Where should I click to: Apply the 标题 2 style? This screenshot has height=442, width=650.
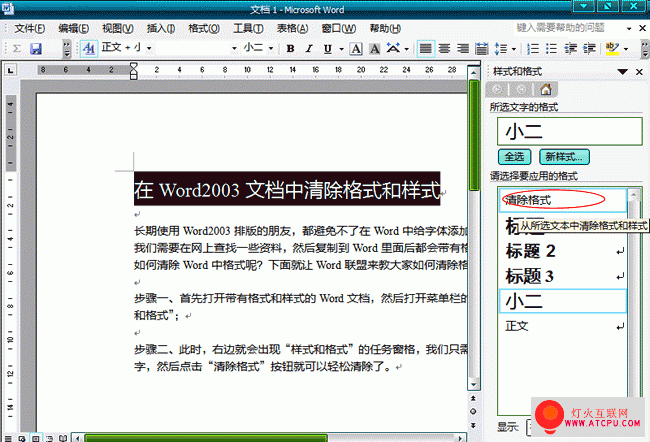pyautogui.click(x=563, y=251)
